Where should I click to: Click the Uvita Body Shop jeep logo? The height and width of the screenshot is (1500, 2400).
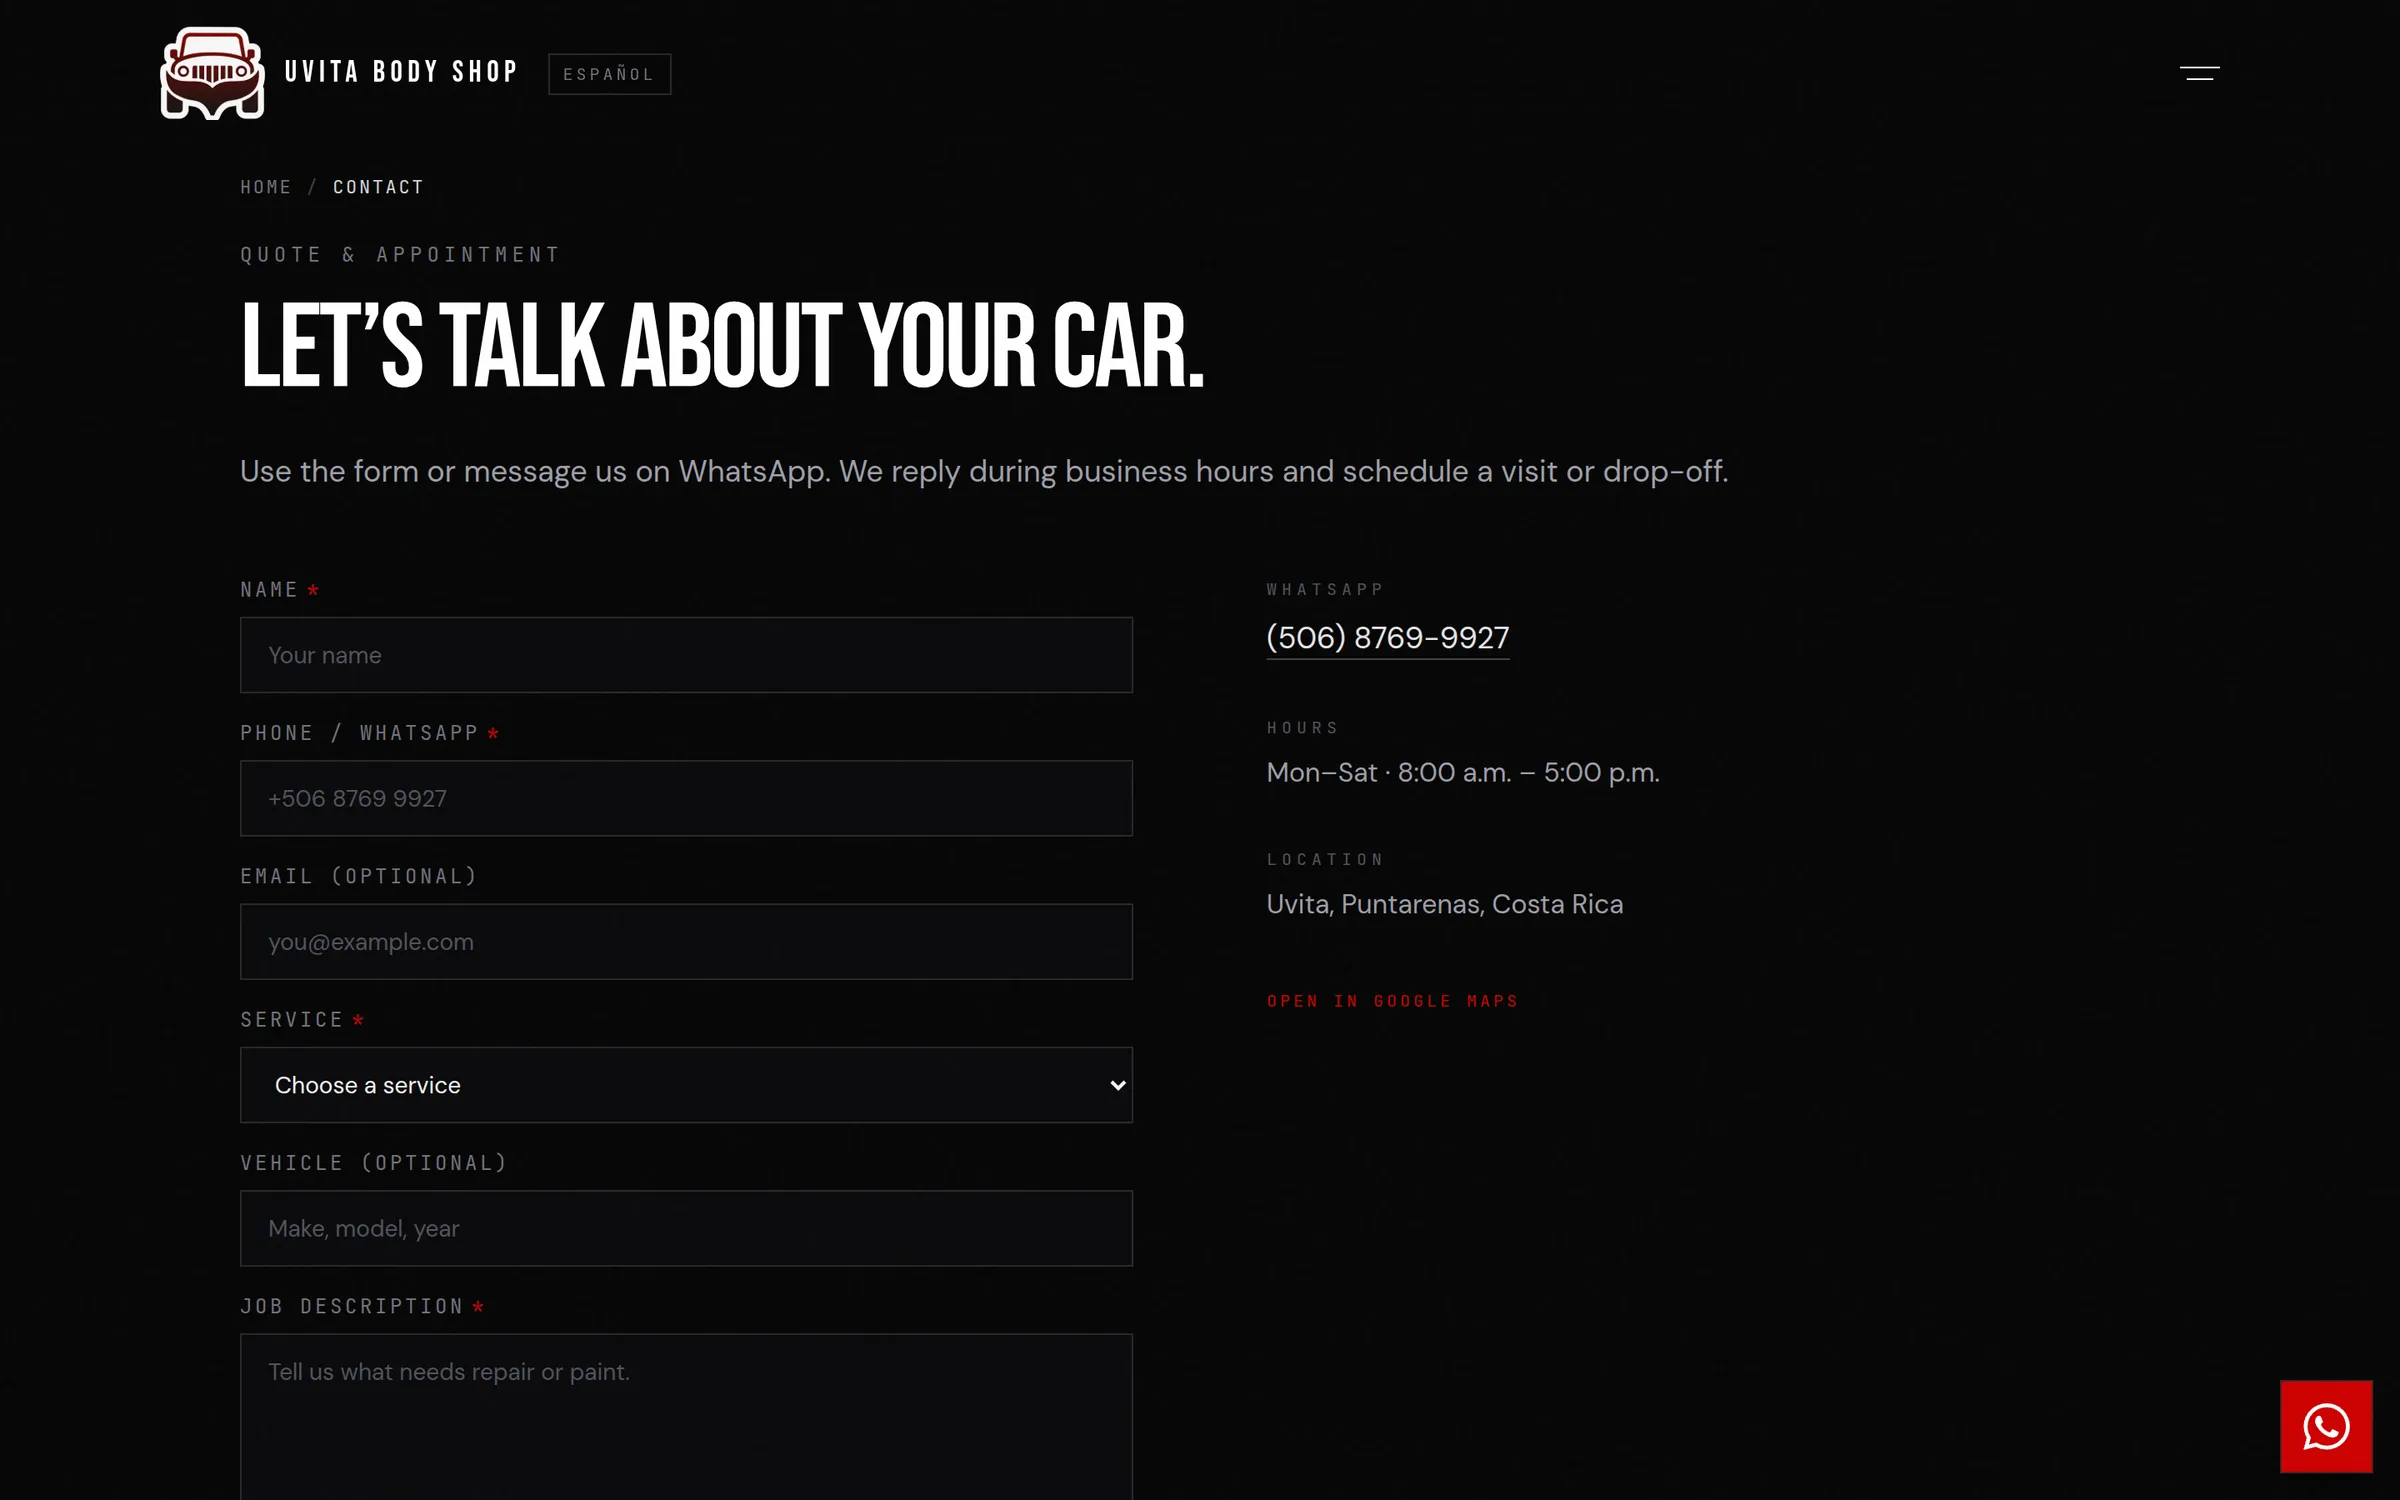[x=212, y=73]
